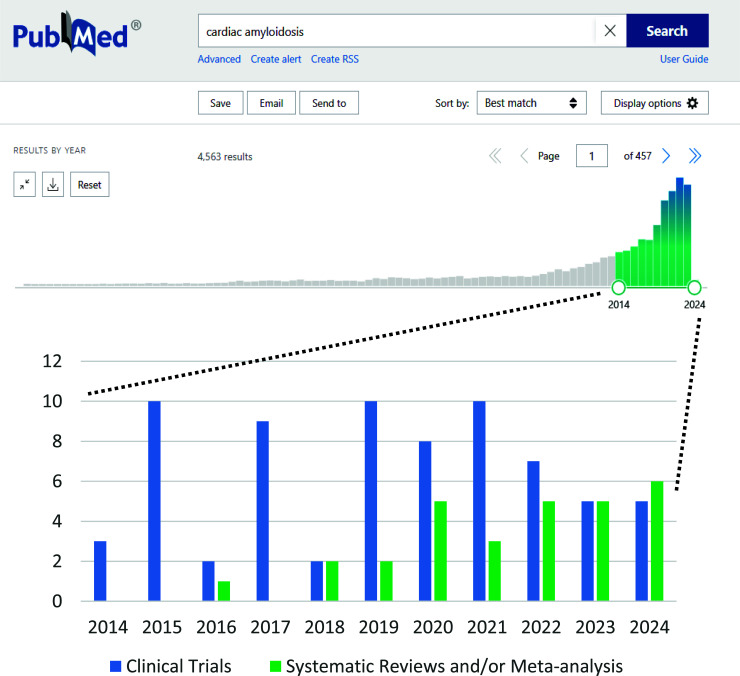740x676 pixels.
Task: Click the PubMed logo
Action: pyautogui.click(x=77, y=34)
